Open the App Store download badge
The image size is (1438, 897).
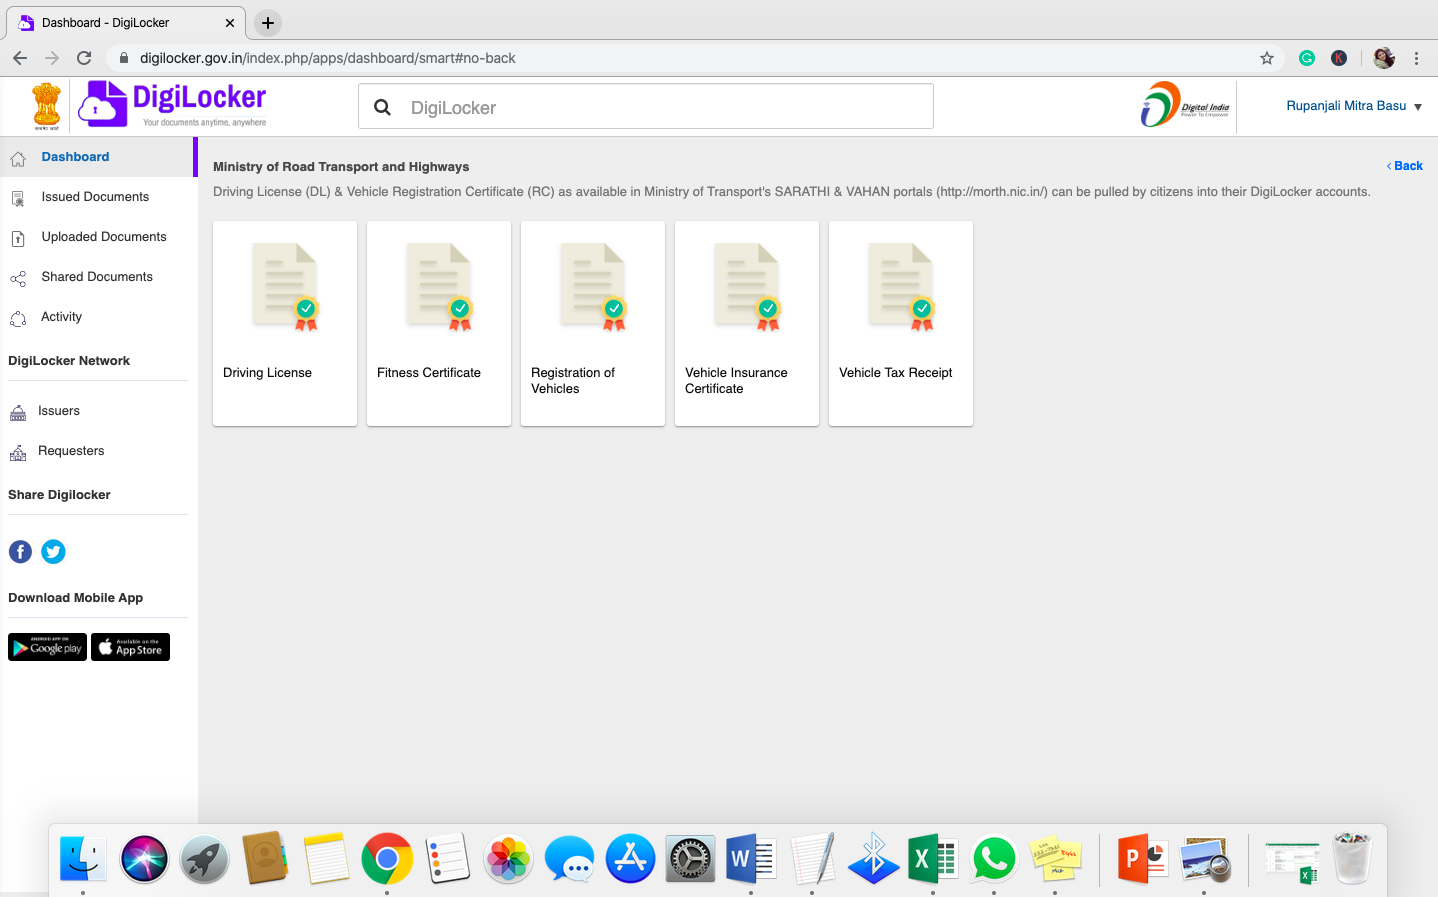[x=130, y=647]
